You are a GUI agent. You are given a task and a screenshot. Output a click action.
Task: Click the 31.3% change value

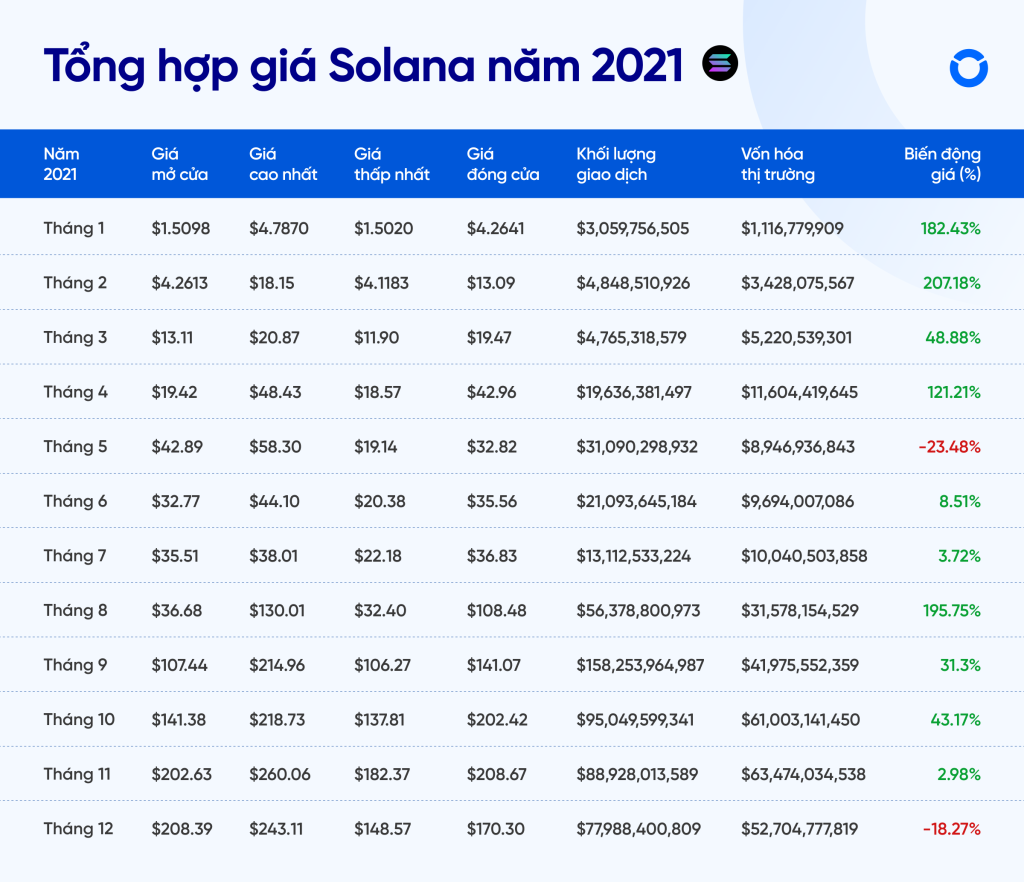pyautogui.click(x=961, y=665)
